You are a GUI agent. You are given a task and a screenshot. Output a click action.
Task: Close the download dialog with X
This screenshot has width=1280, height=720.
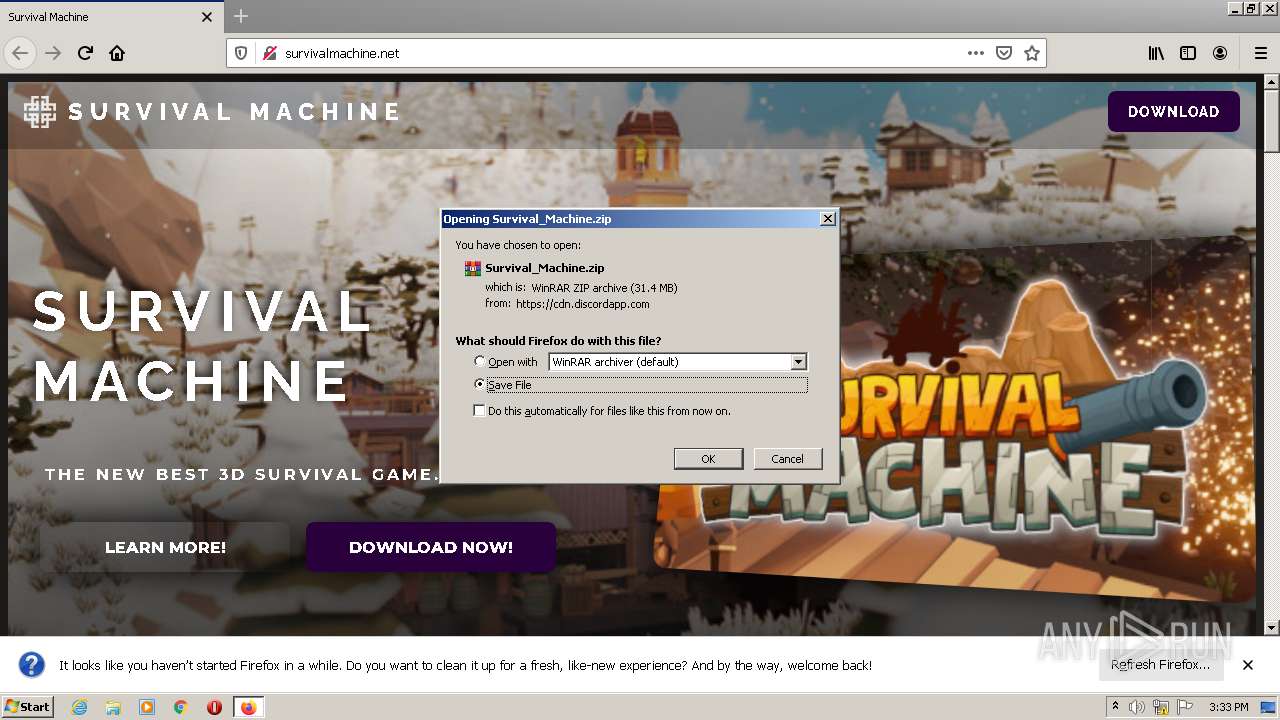[827, 219]
